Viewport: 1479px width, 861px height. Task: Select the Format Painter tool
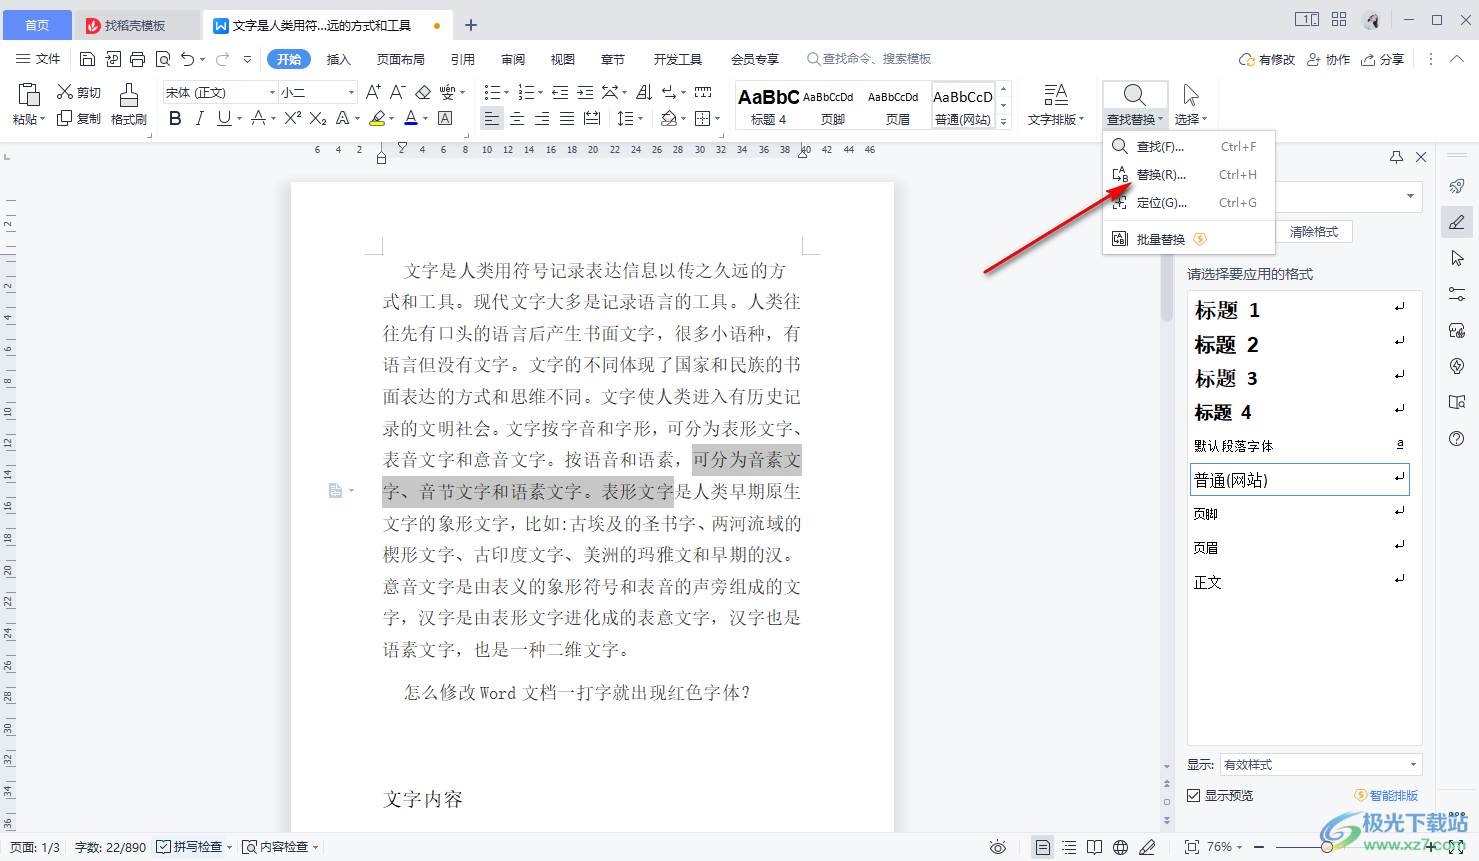129,105
